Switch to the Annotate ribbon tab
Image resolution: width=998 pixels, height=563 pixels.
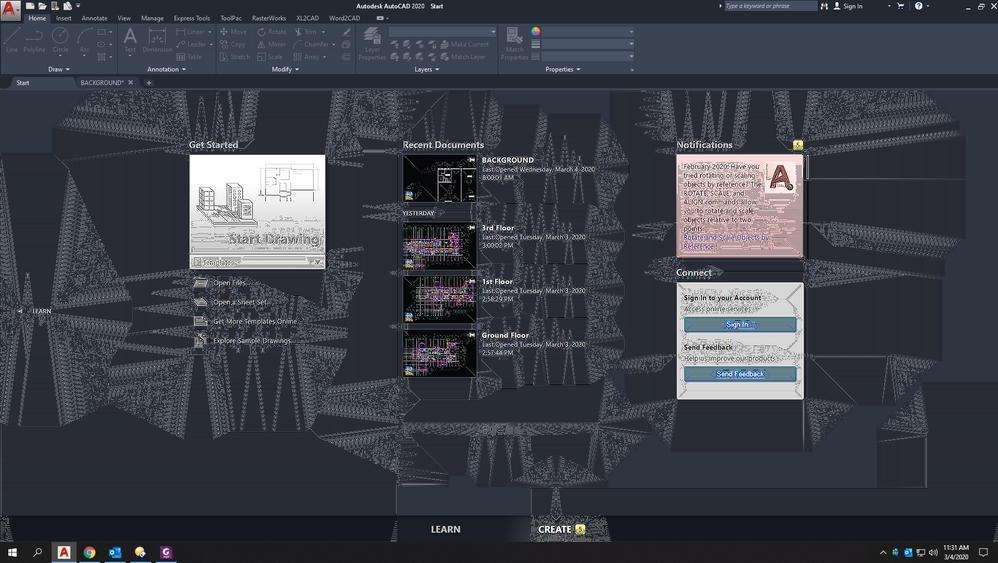pyautogui.click(x=94, y=18)
